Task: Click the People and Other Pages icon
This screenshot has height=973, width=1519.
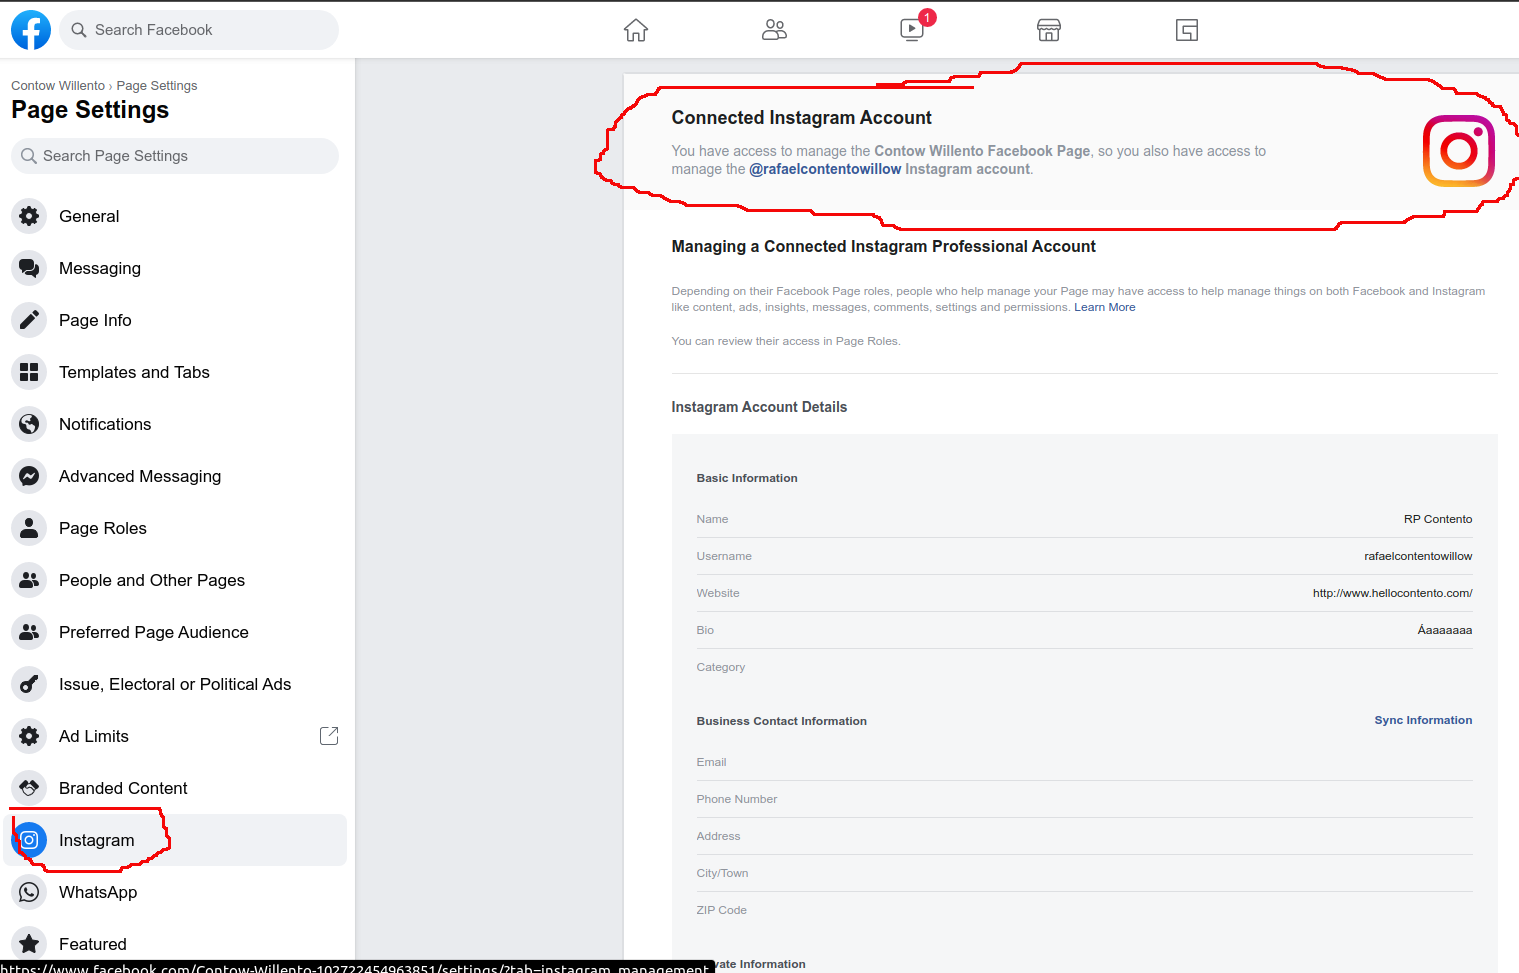Action: coord(30,580)
